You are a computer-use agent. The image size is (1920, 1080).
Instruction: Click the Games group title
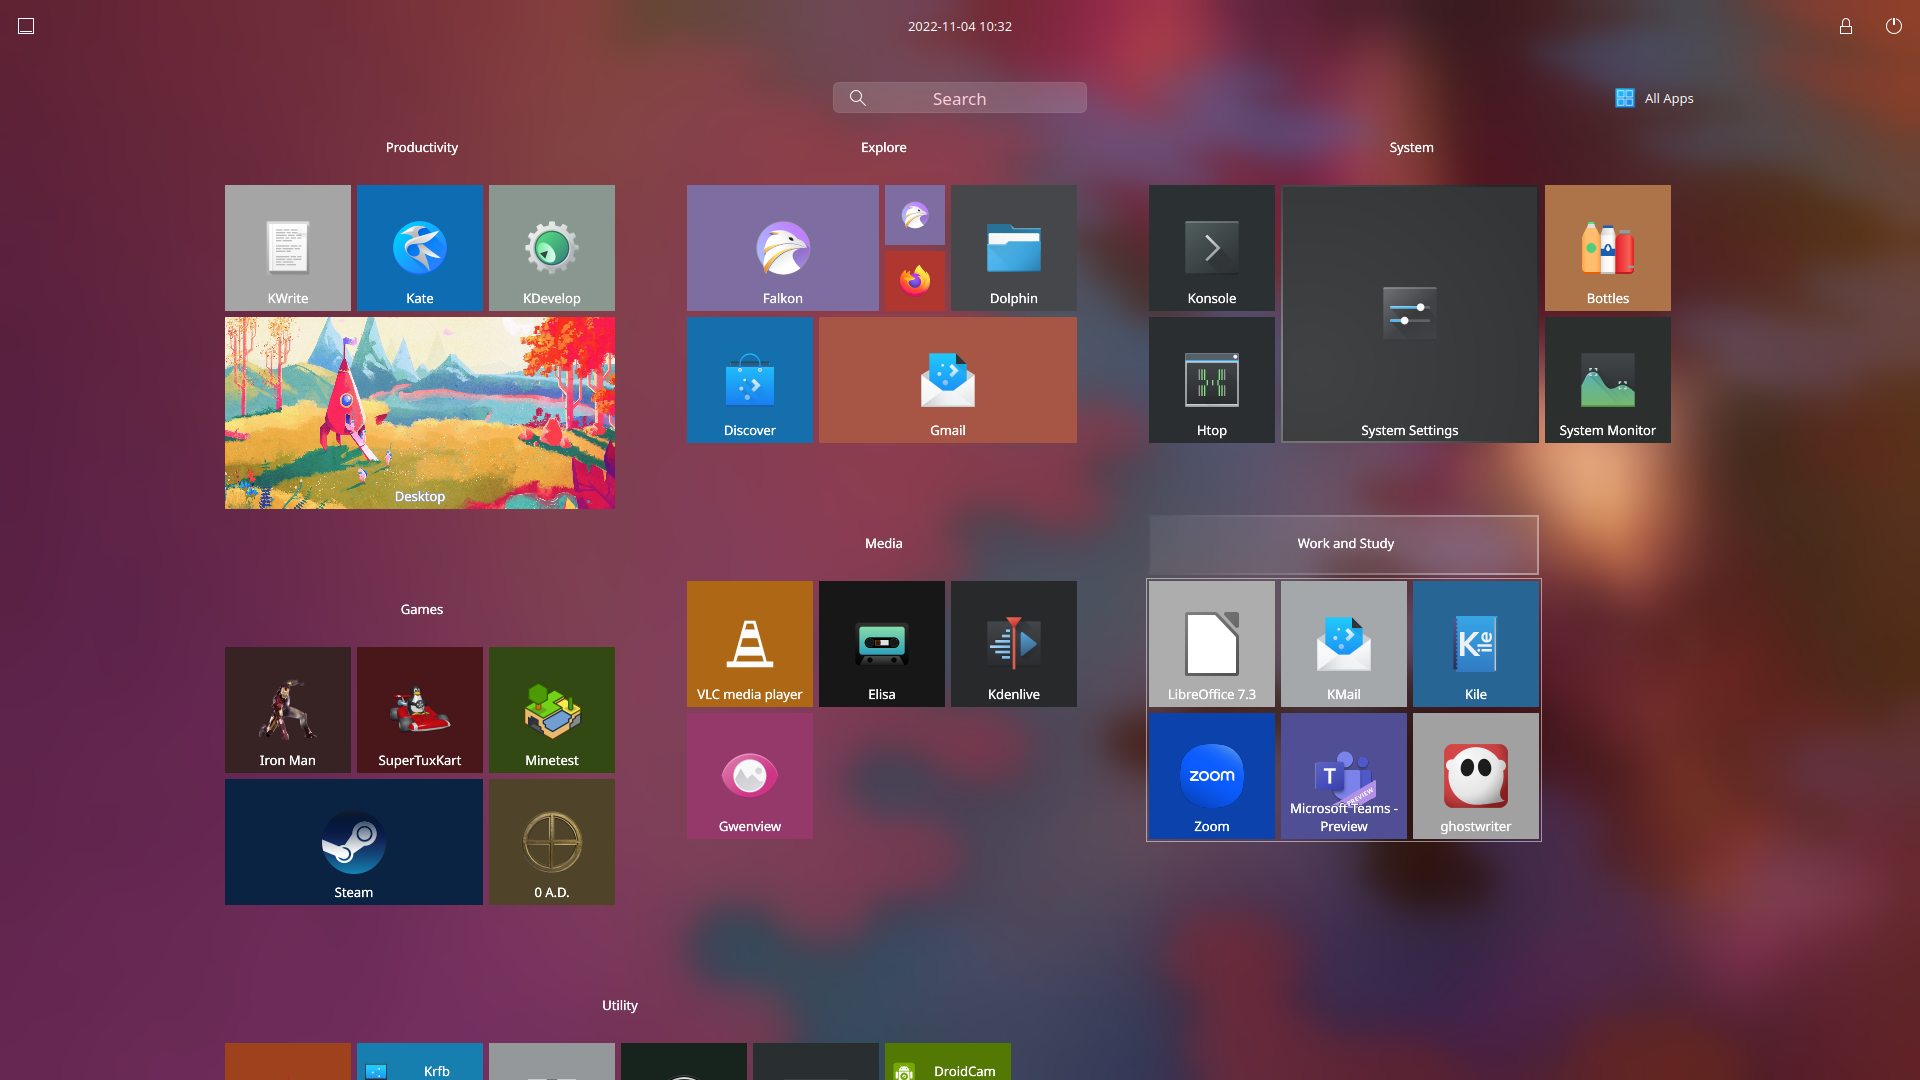[x=422, y=609]
